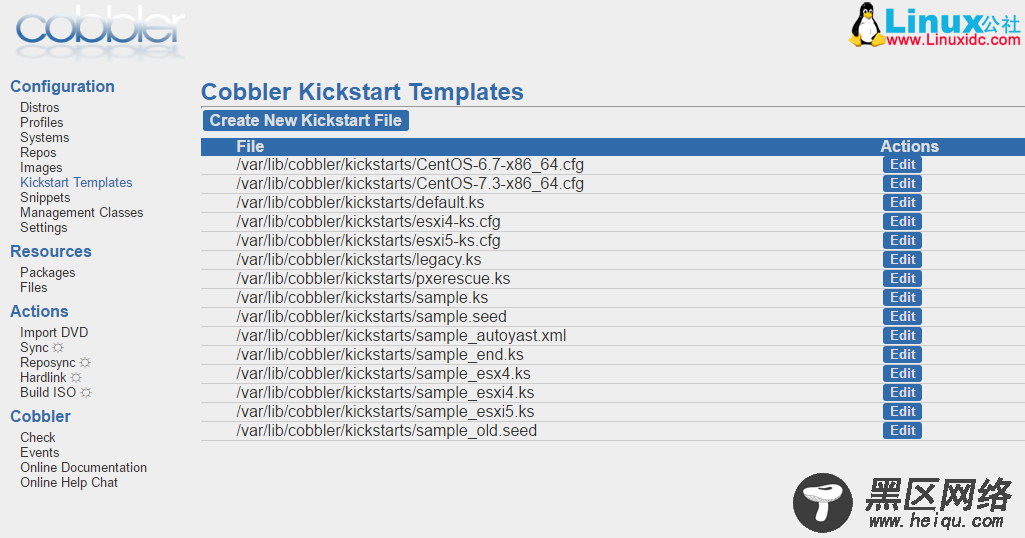Click the gear icon next to Reposync

pos(85,362)
